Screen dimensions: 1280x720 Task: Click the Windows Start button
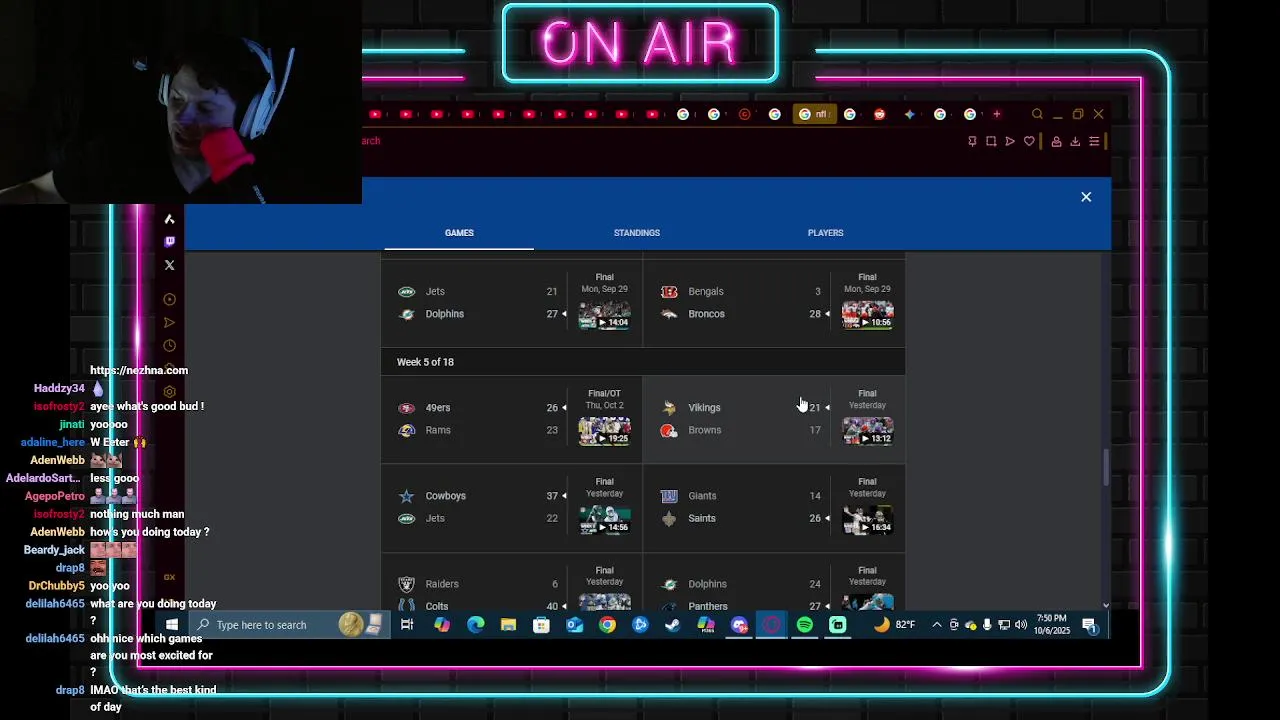tap(172, 625)
